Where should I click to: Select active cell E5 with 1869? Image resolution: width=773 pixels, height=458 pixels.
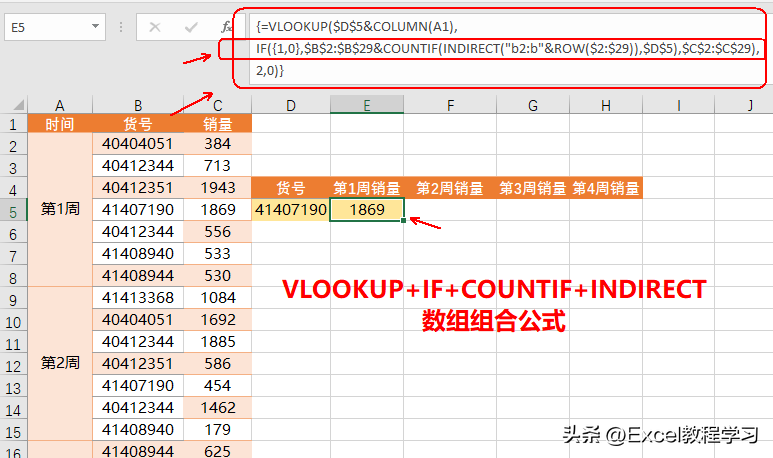coord(367,210)
